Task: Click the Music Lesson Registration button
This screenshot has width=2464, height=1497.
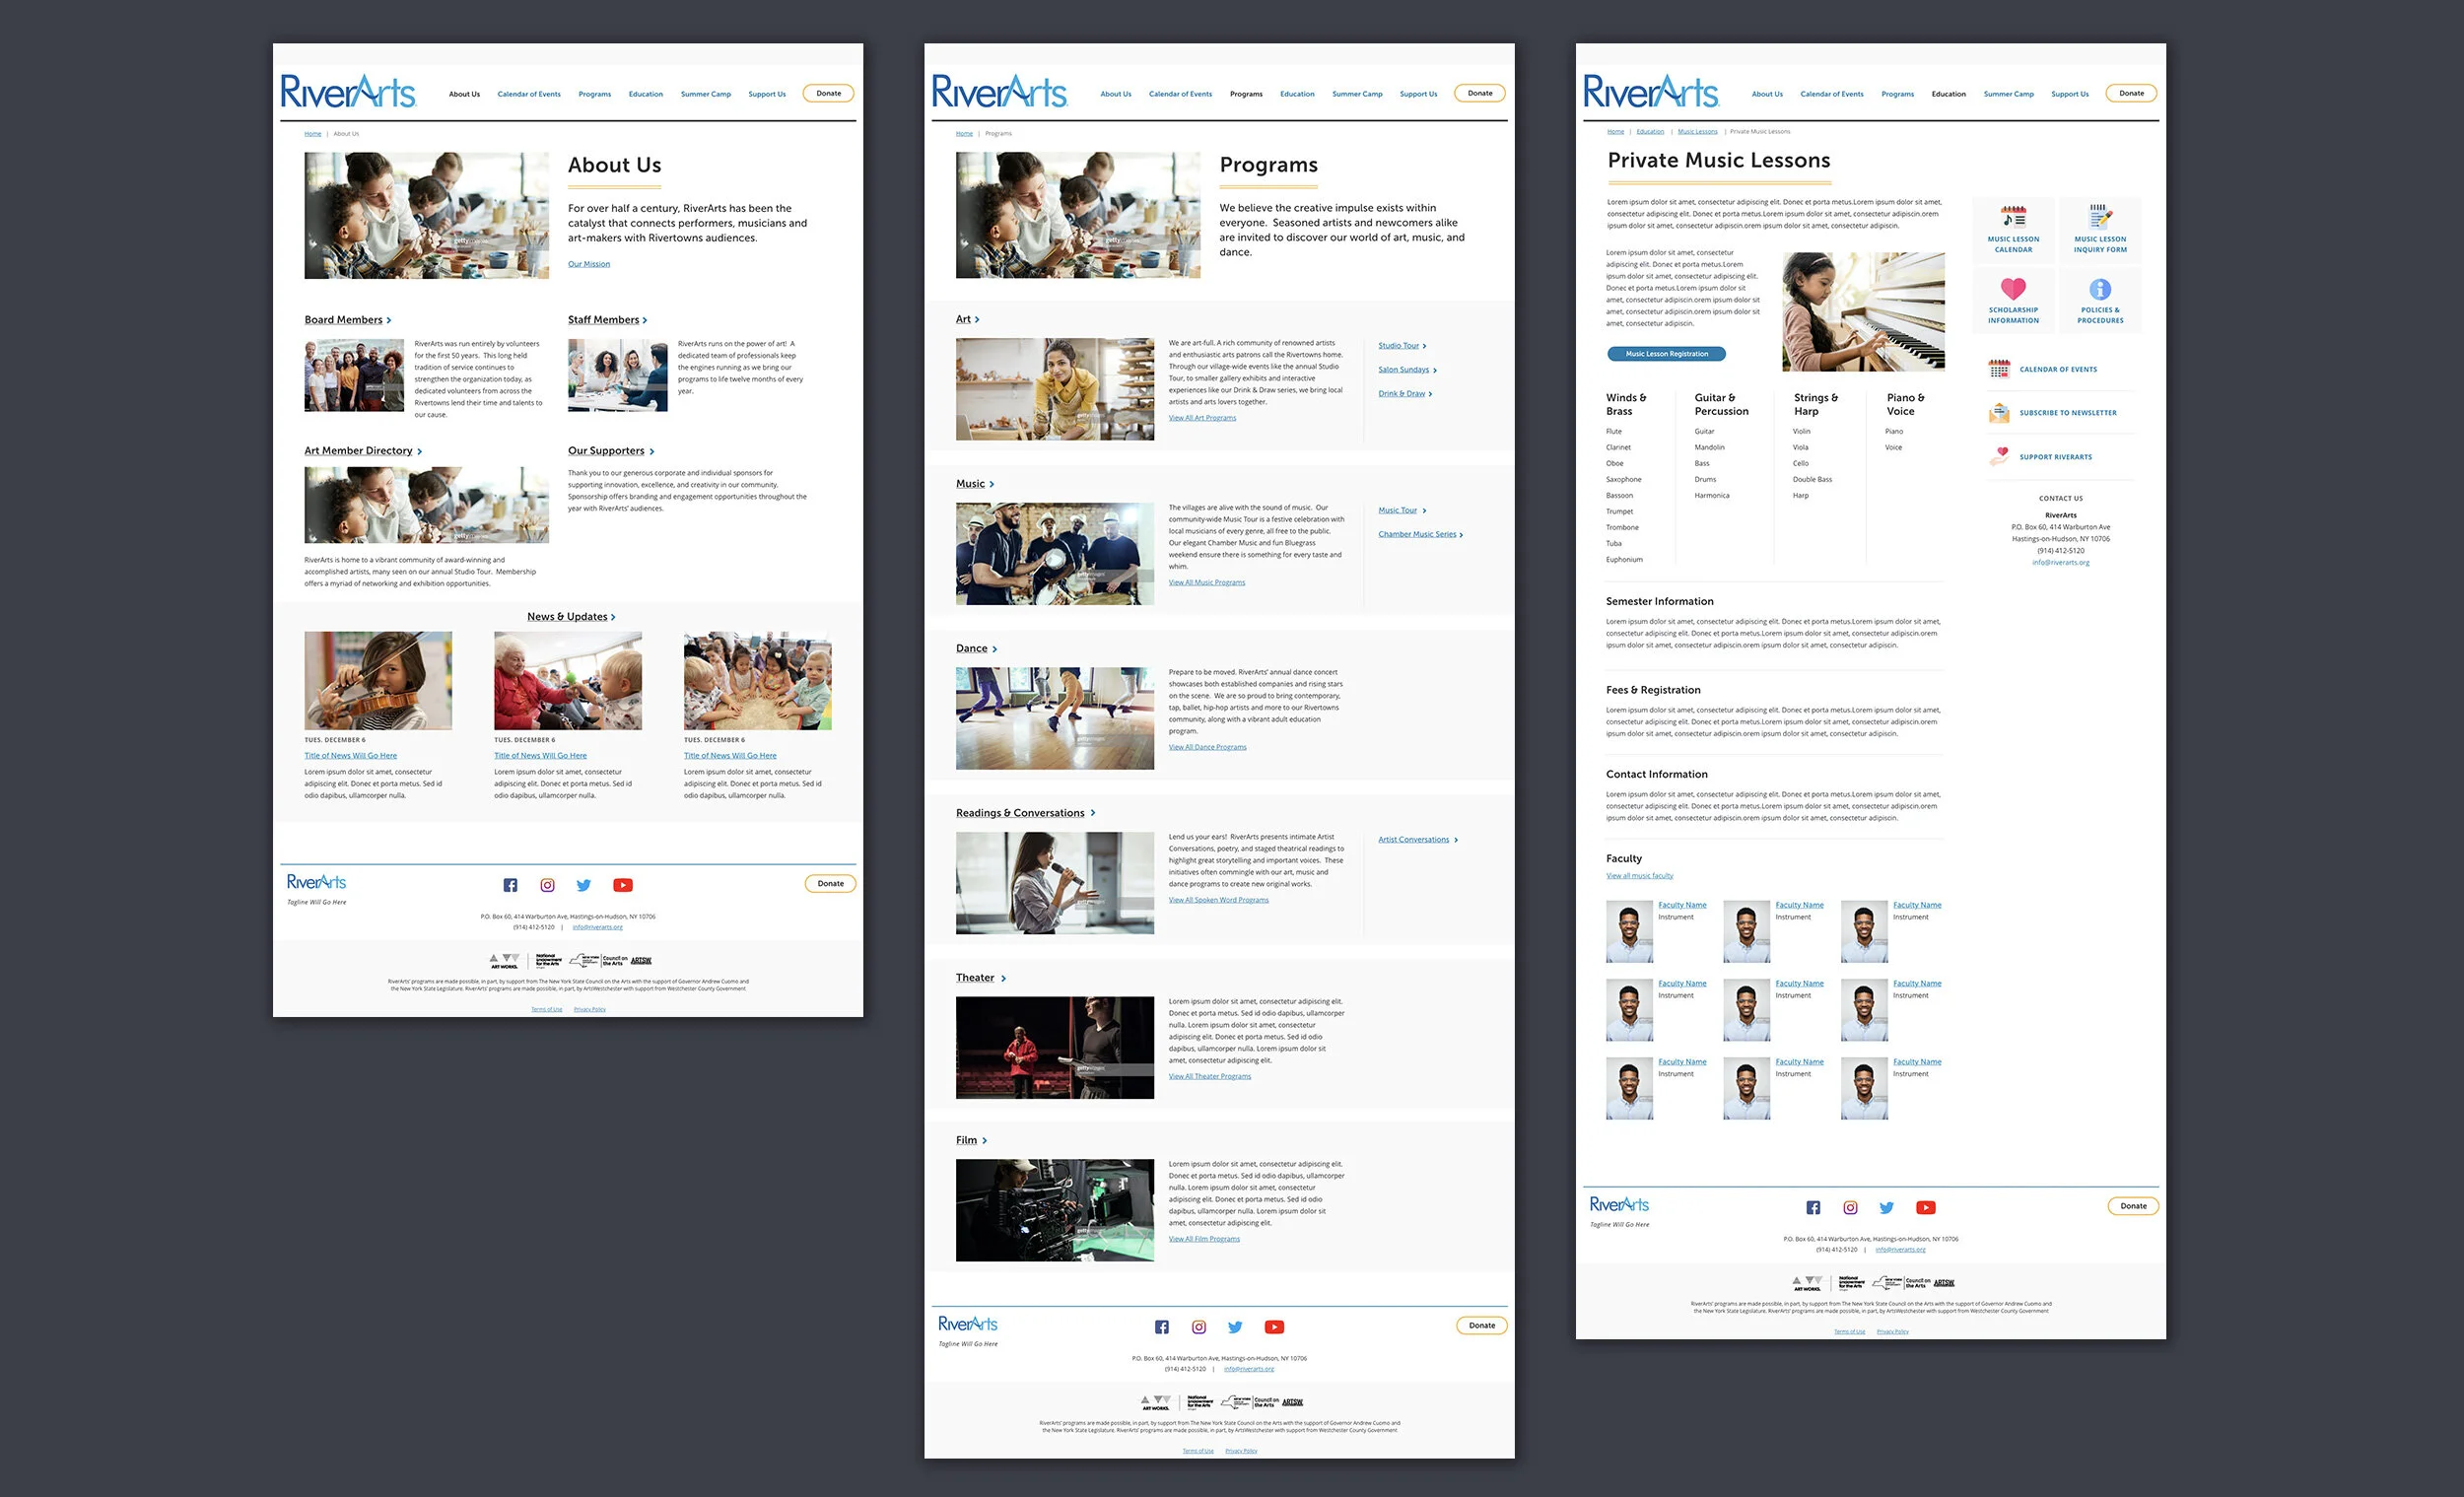Action: click(1666, 354)
